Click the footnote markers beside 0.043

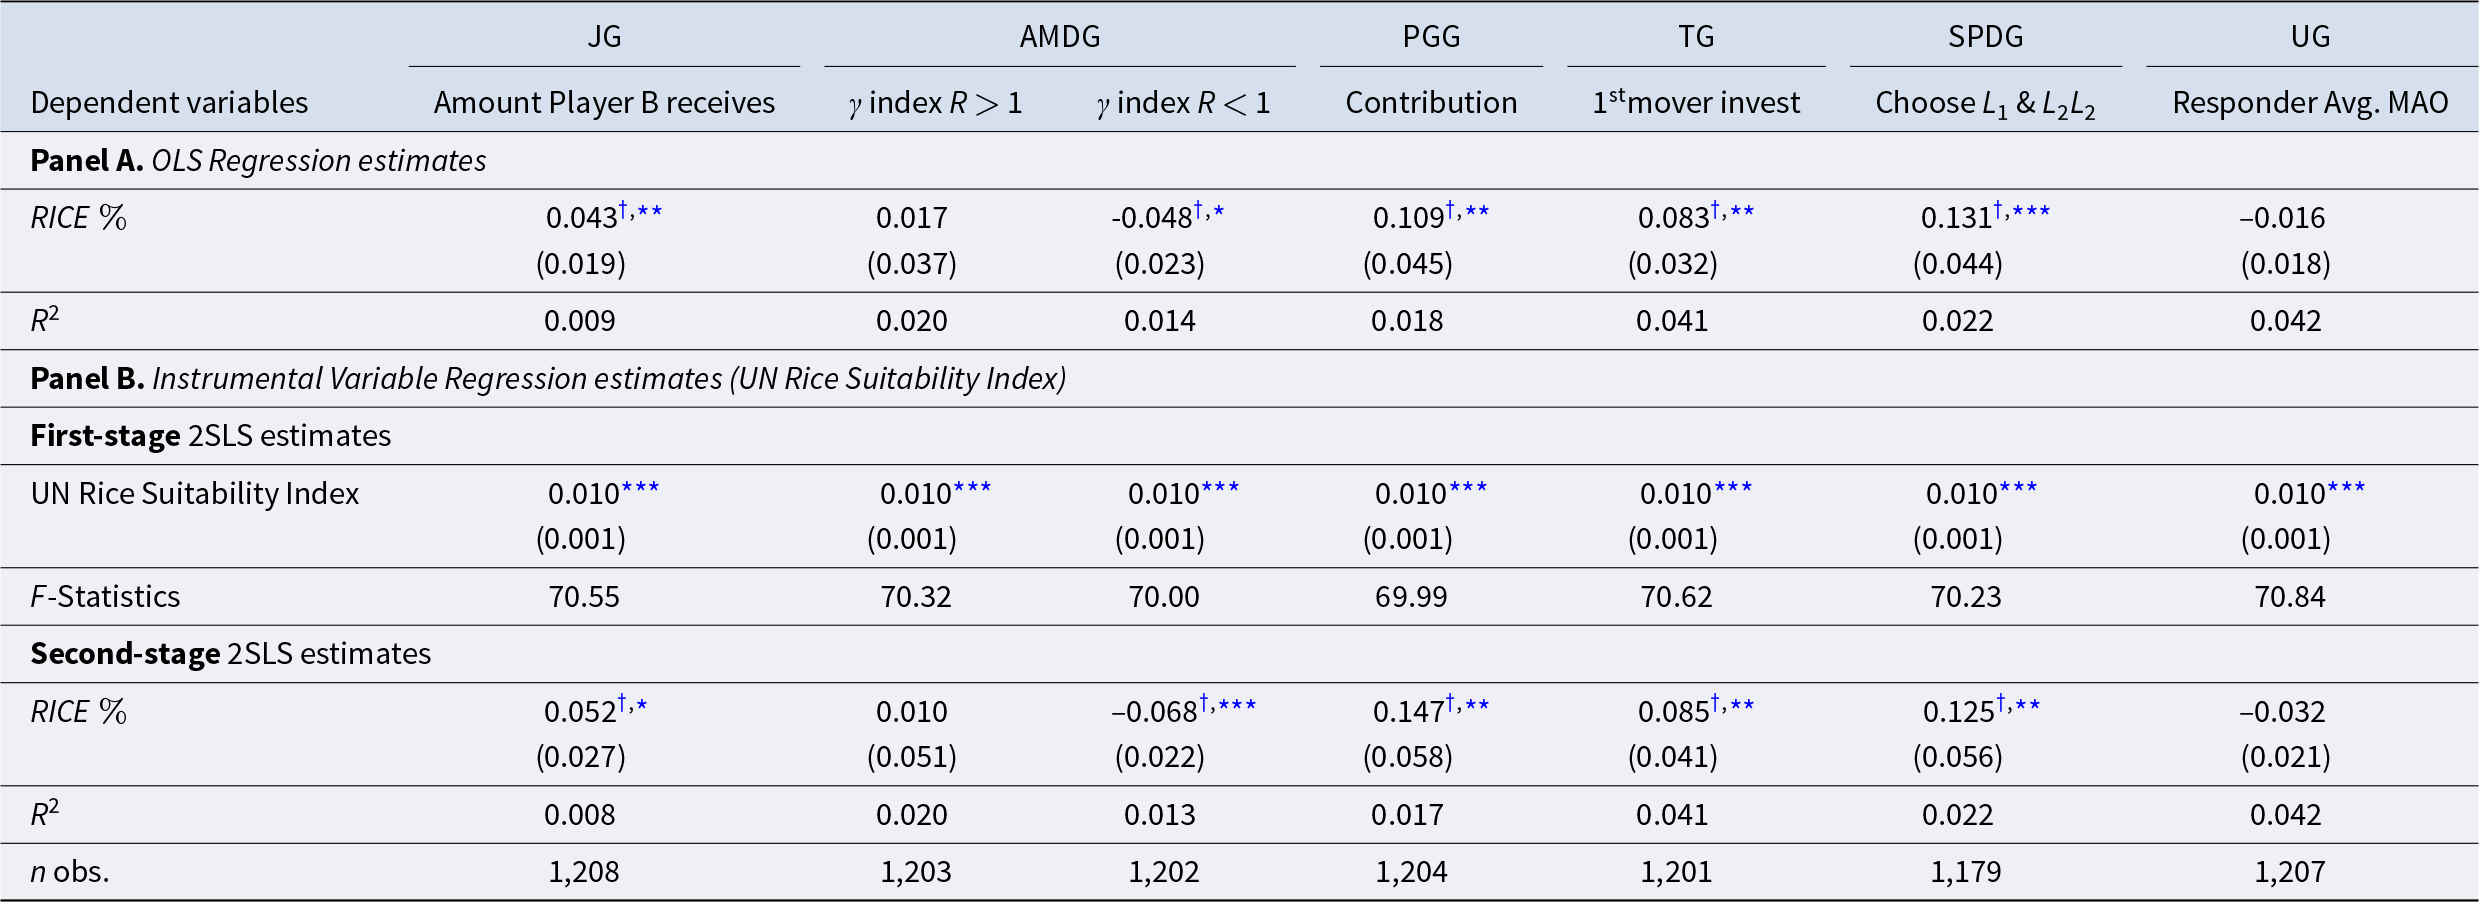pyautogui.click(x=640, y=211)
